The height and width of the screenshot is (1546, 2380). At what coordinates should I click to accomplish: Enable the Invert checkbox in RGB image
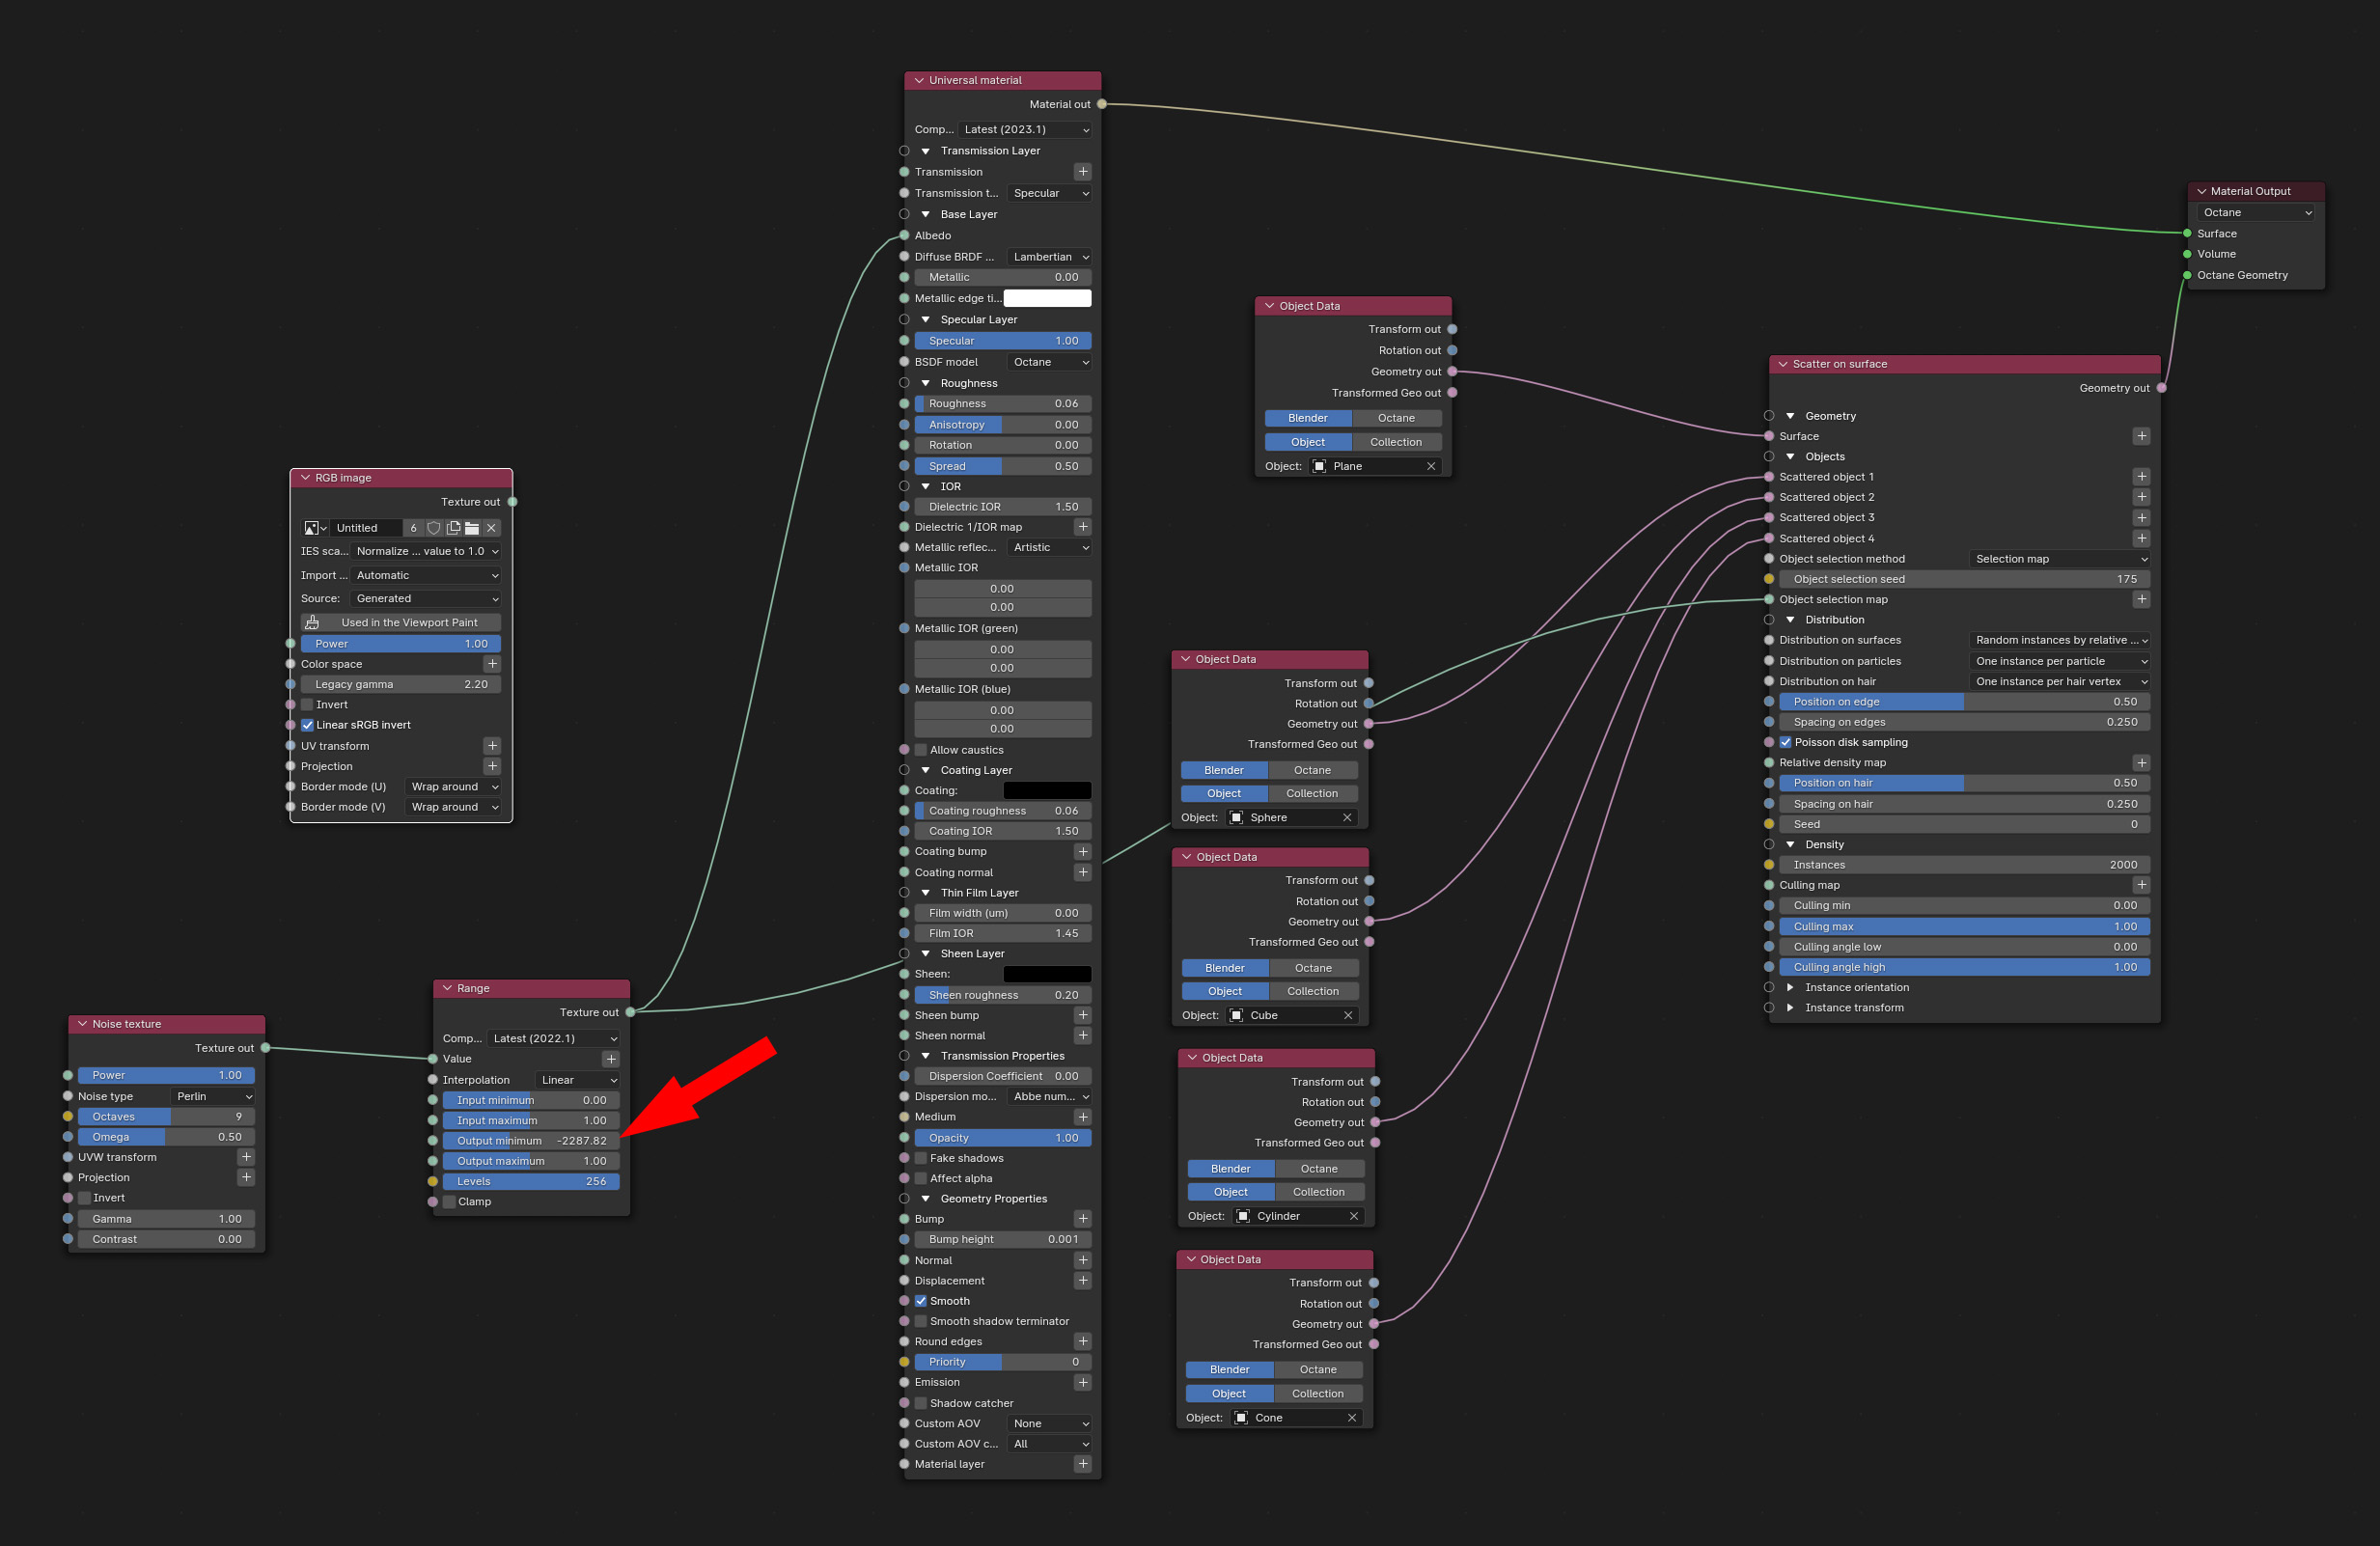[308, 705]
